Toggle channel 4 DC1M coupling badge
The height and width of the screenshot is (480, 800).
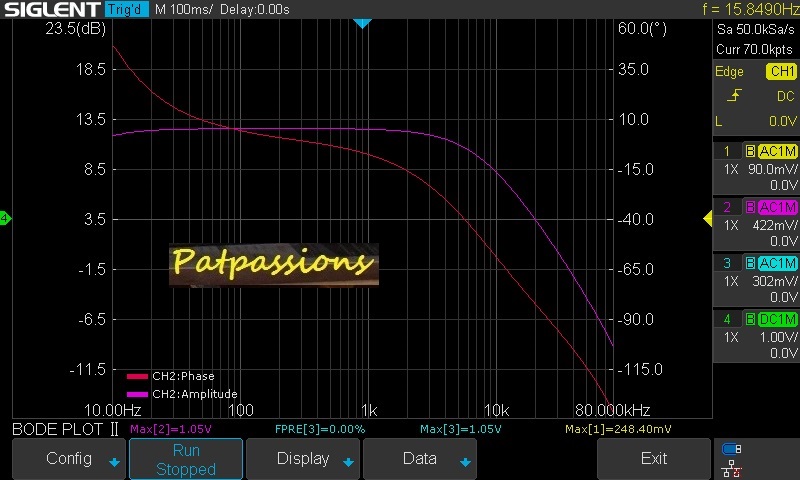777,319
